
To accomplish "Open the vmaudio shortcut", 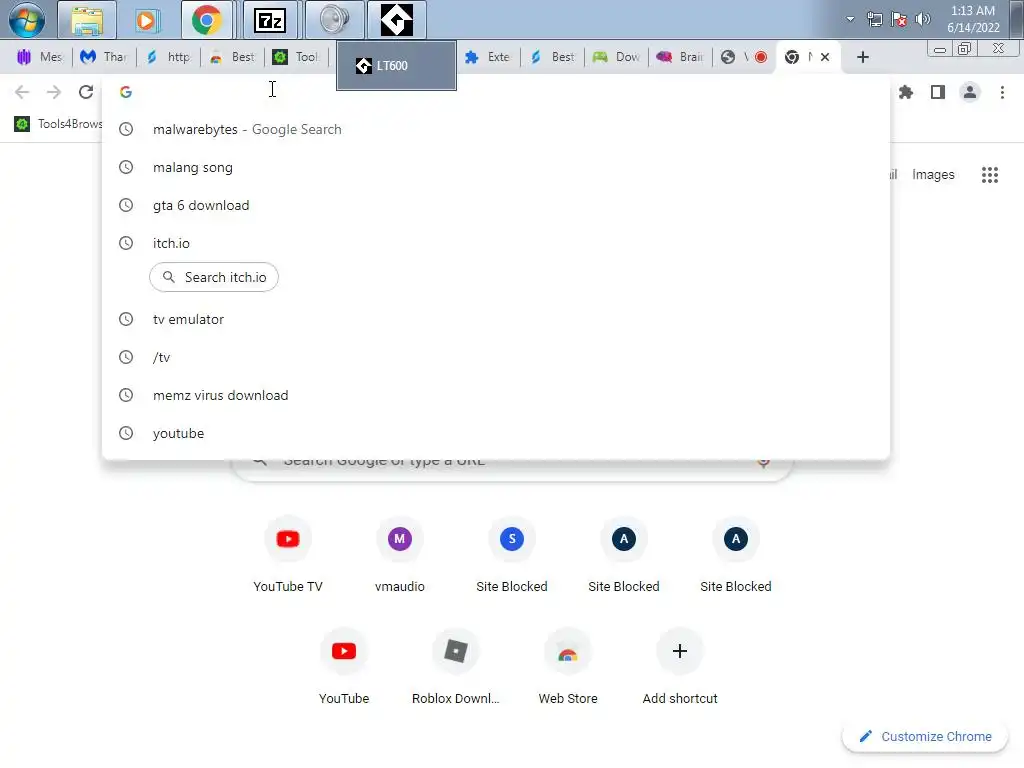I will click(x=400, y=554).
